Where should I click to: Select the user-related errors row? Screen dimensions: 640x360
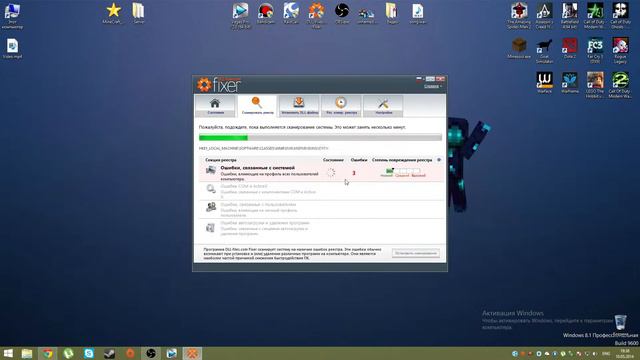pos(322,209)
